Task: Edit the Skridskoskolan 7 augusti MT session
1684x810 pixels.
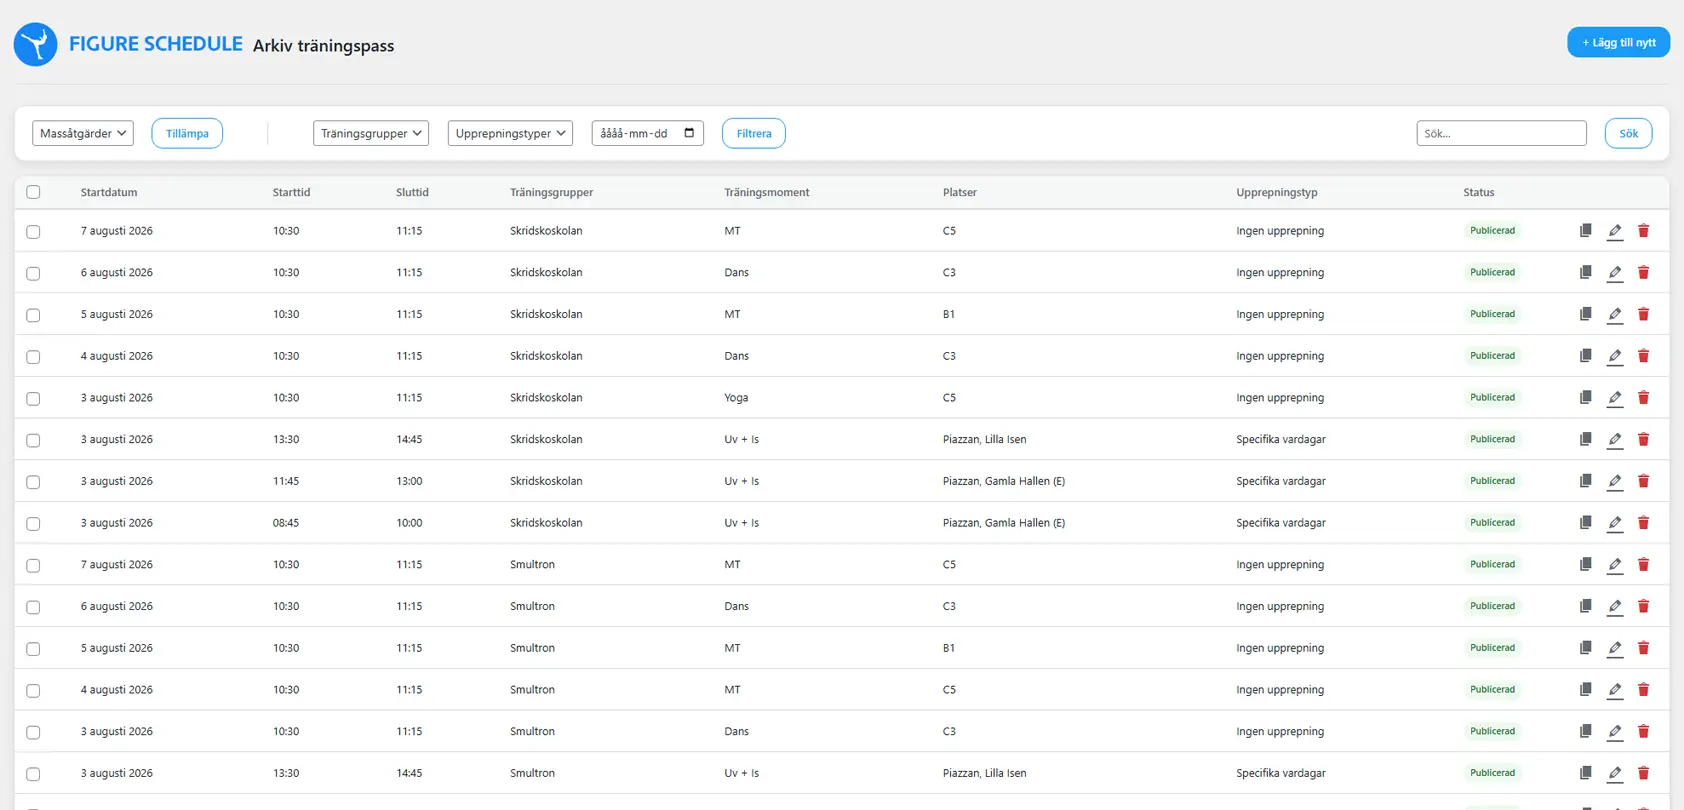Action: pyautogui.click(x=1615, y=231)
